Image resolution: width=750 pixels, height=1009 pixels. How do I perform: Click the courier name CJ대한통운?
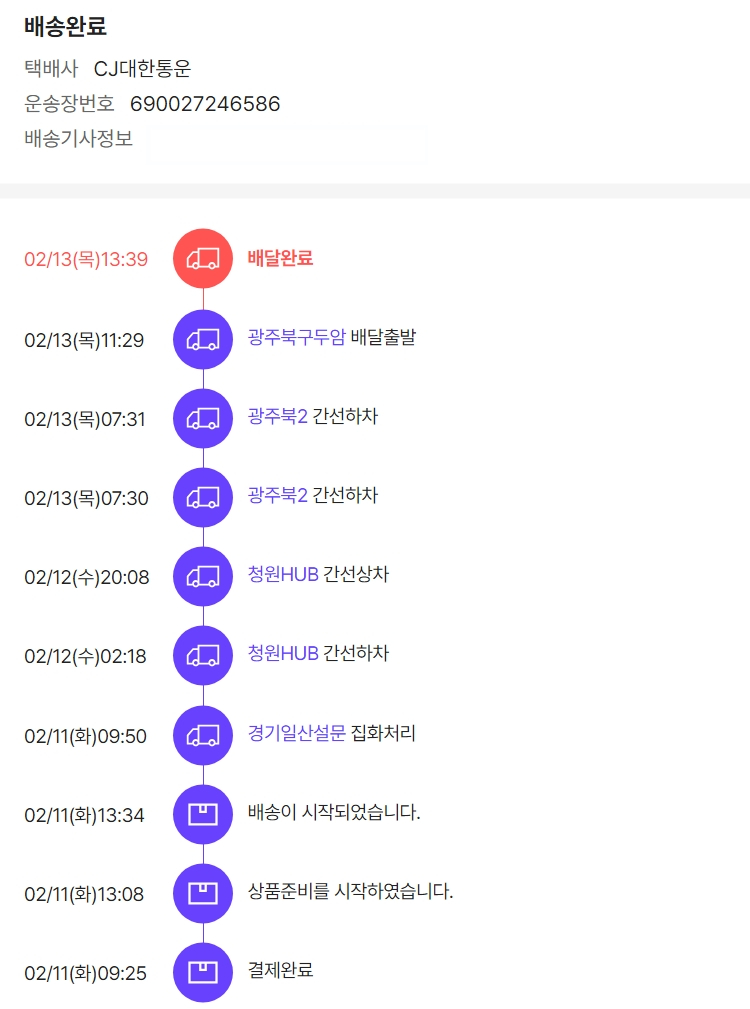click(142, 69)
